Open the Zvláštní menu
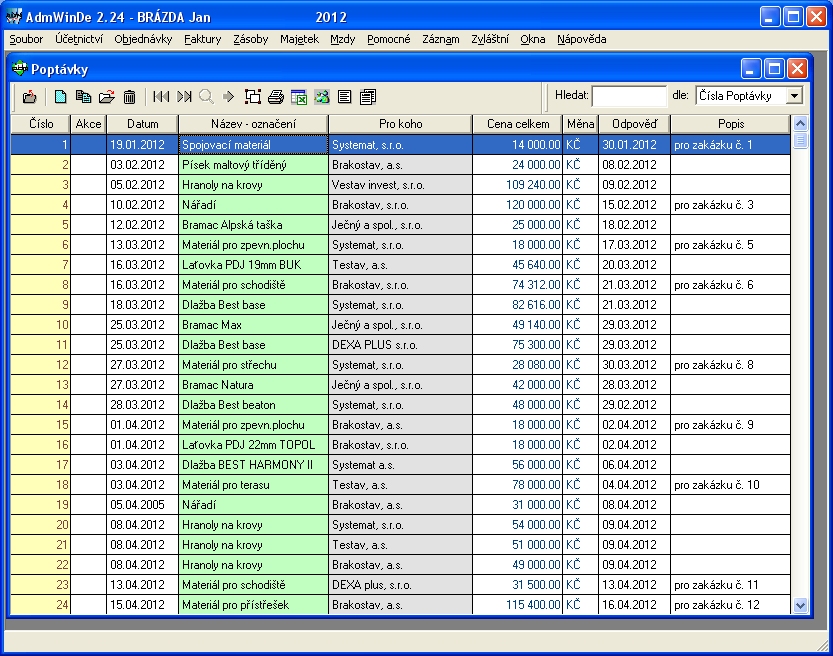The height and width of the screenshot is (656, 833). click(490, 39)
